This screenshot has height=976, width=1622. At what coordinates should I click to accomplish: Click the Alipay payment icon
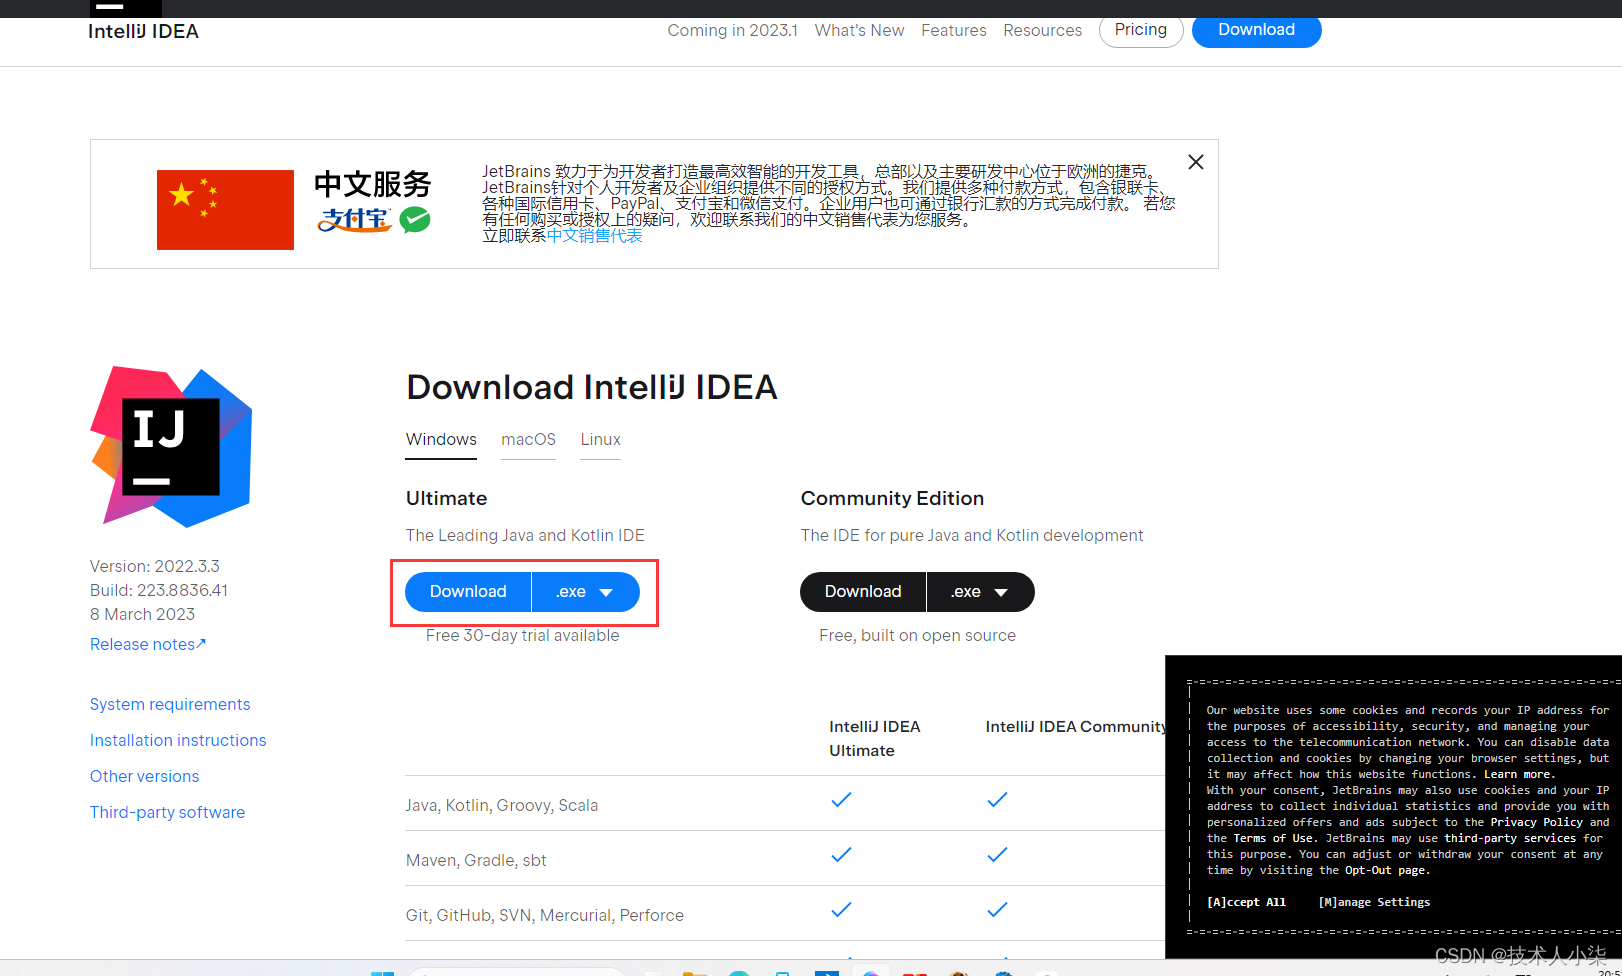click(x=354, y=221)
